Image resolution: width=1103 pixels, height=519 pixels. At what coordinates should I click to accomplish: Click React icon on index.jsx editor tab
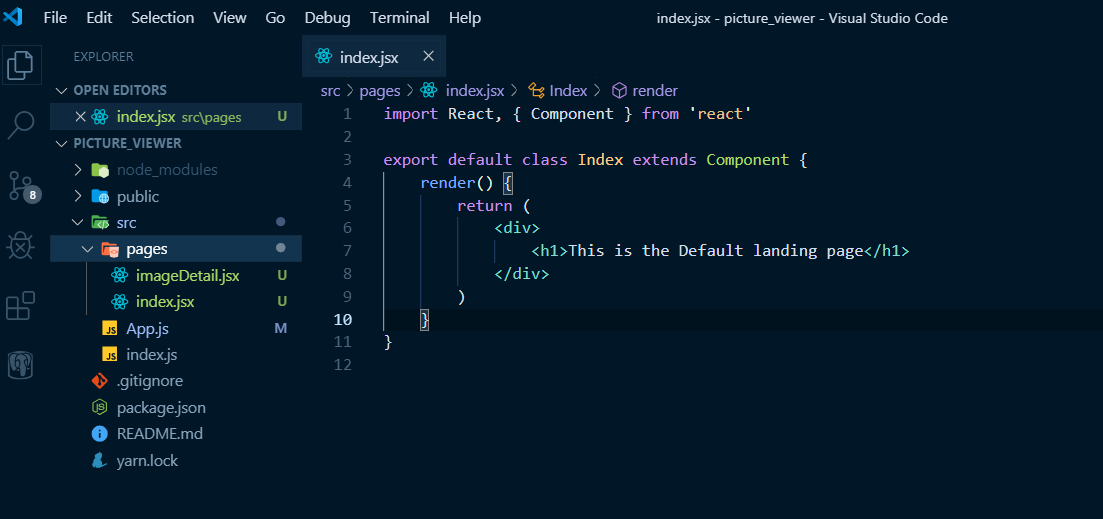[x=324, y=57]
